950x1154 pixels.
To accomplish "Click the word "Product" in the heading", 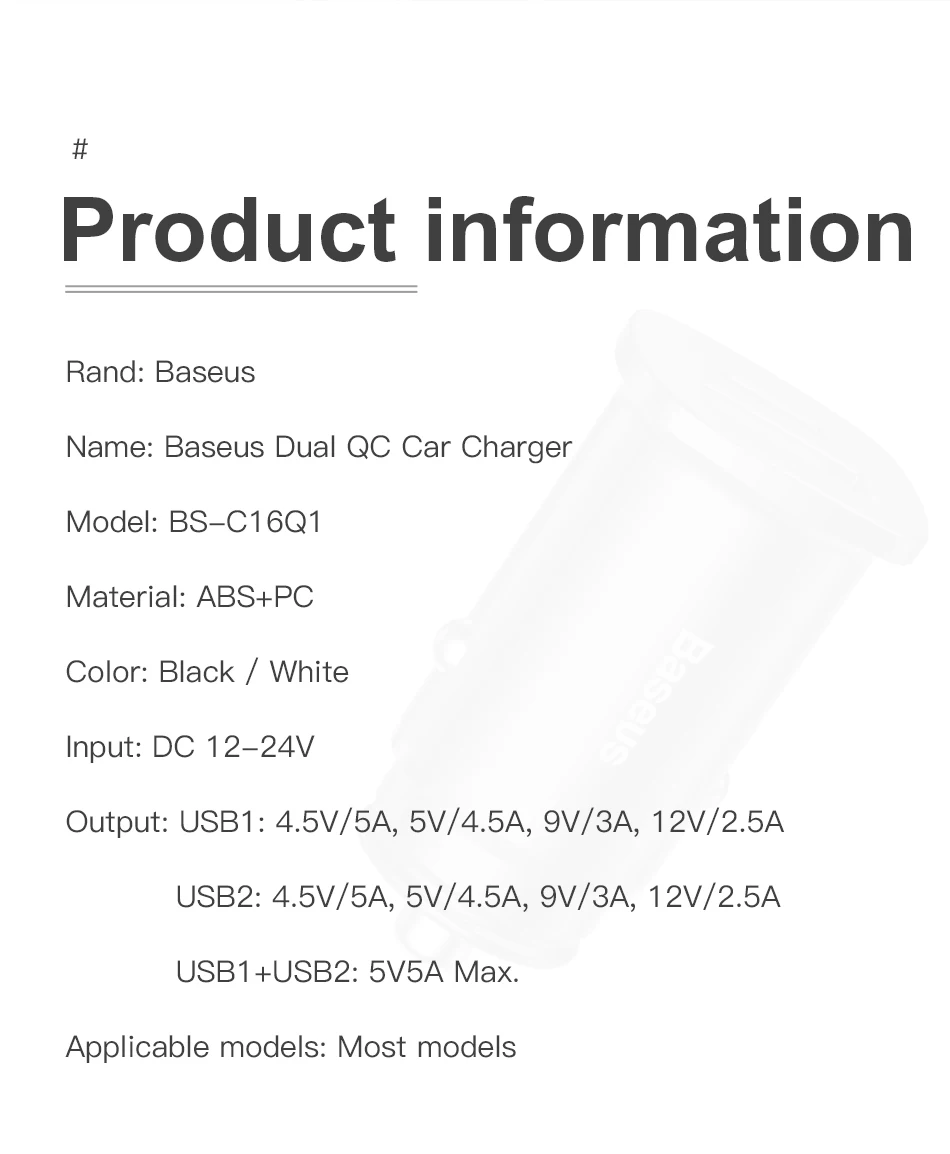I will (x=228, y=231).
